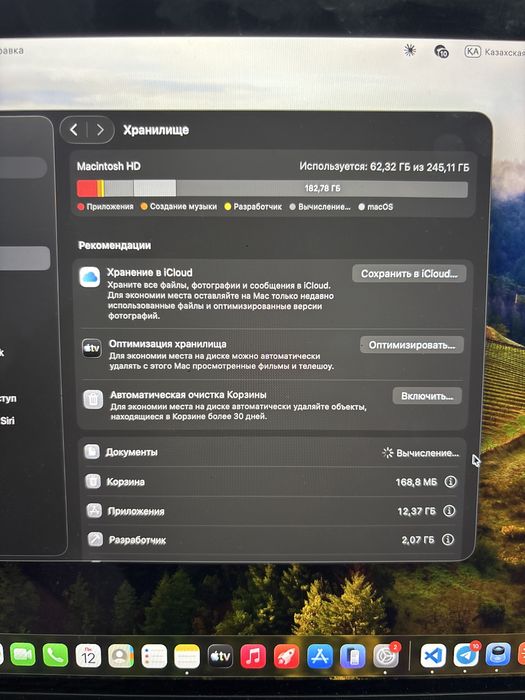Click System Settings in the Dock
525x700 pixels.
[x=386, y=656]
